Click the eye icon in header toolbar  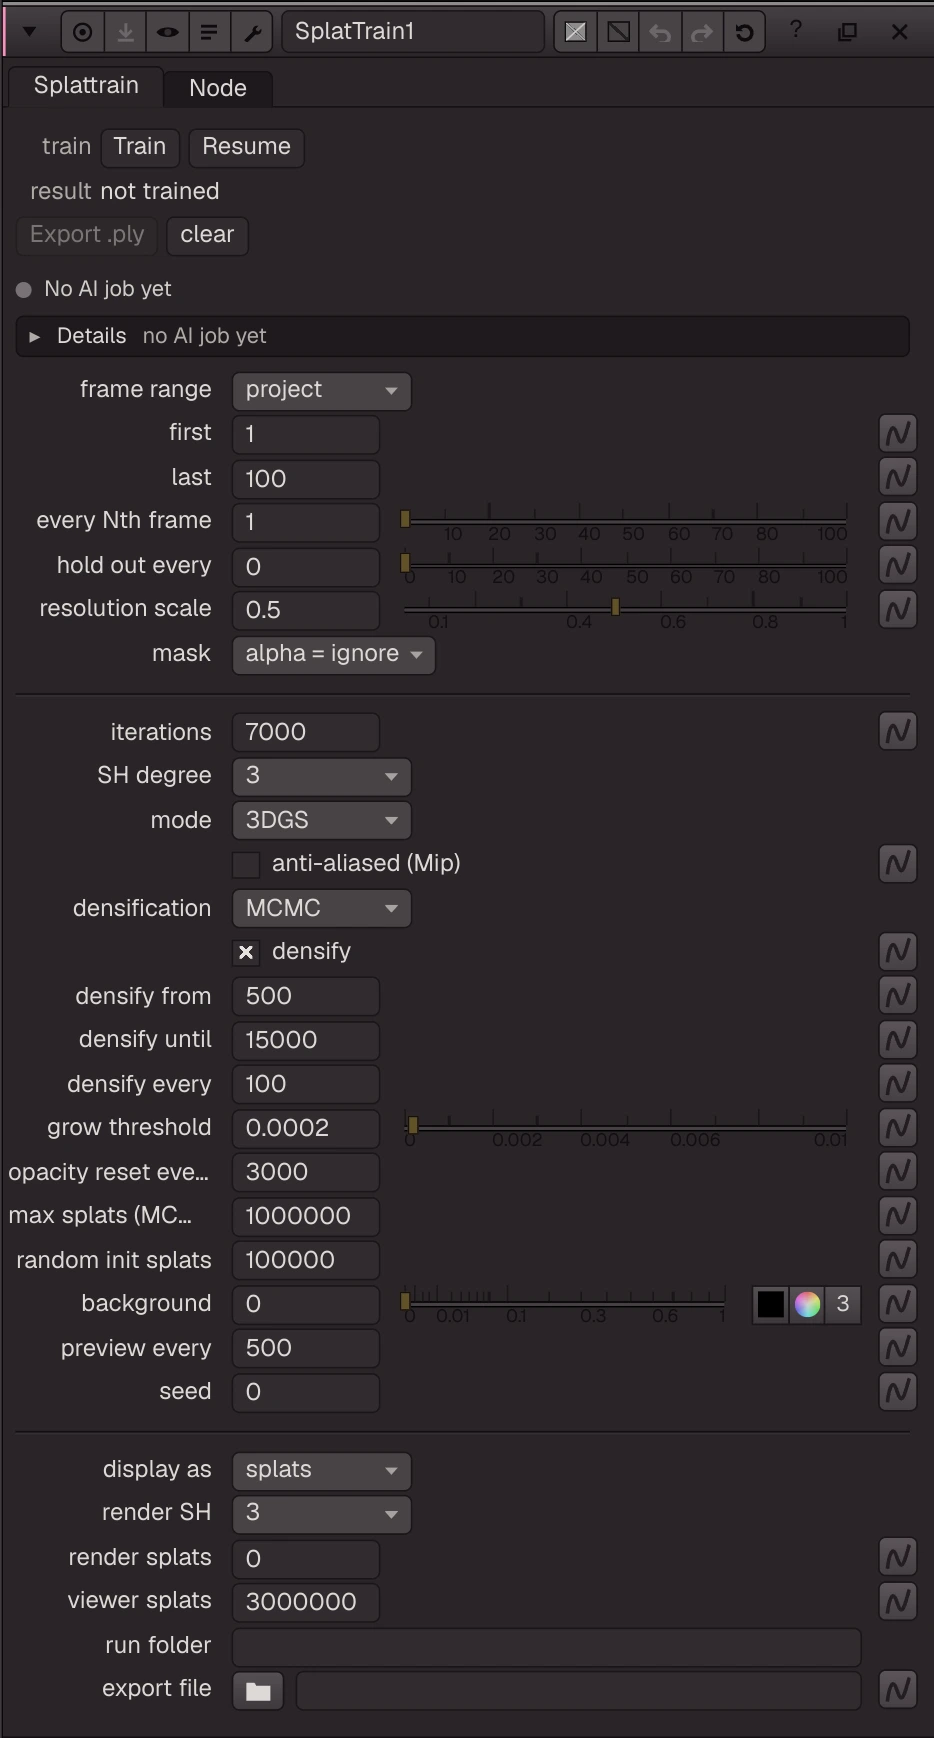click(x=168, y=32)
